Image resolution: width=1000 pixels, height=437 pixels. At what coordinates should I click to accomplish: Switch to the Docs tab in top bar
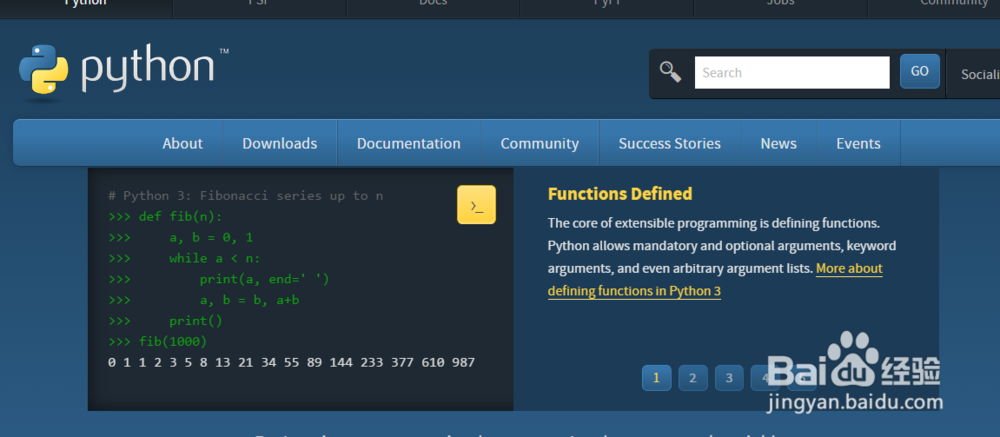click(x=433, y=3)
